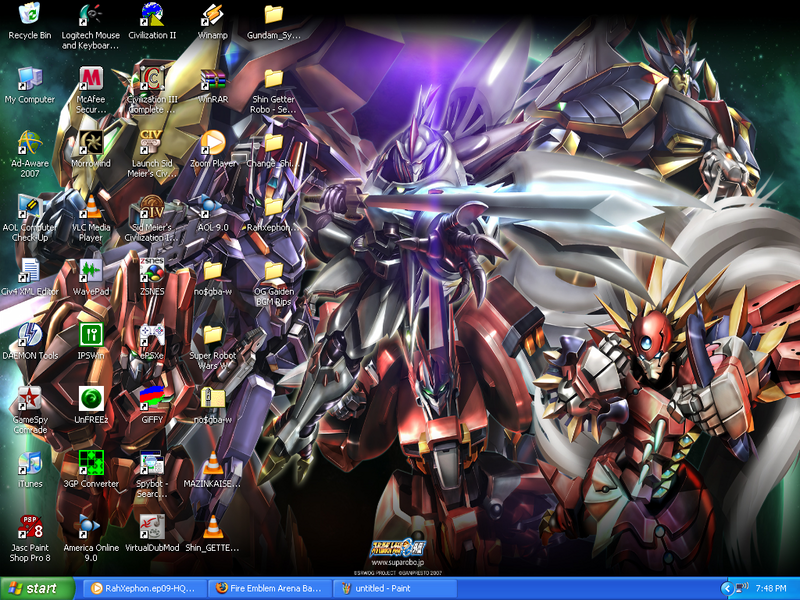Open Jasc Paint Shop Pro 8
Viewport: 800px width, 600px height.
30,526
